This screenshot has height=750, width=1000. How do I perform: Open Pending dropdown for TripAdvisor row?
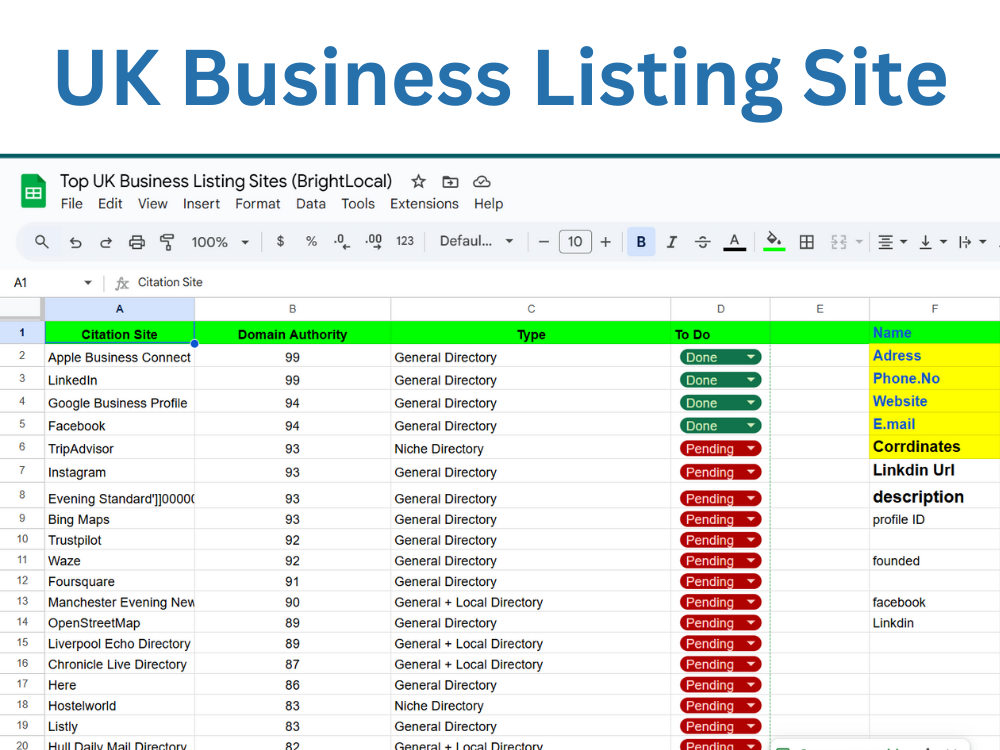coord(721,449)
